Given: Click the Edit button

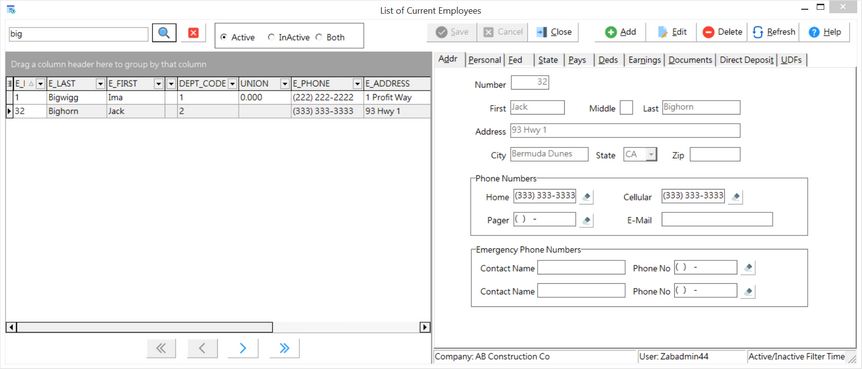Looking at the screenshot, I should [672, 32].
